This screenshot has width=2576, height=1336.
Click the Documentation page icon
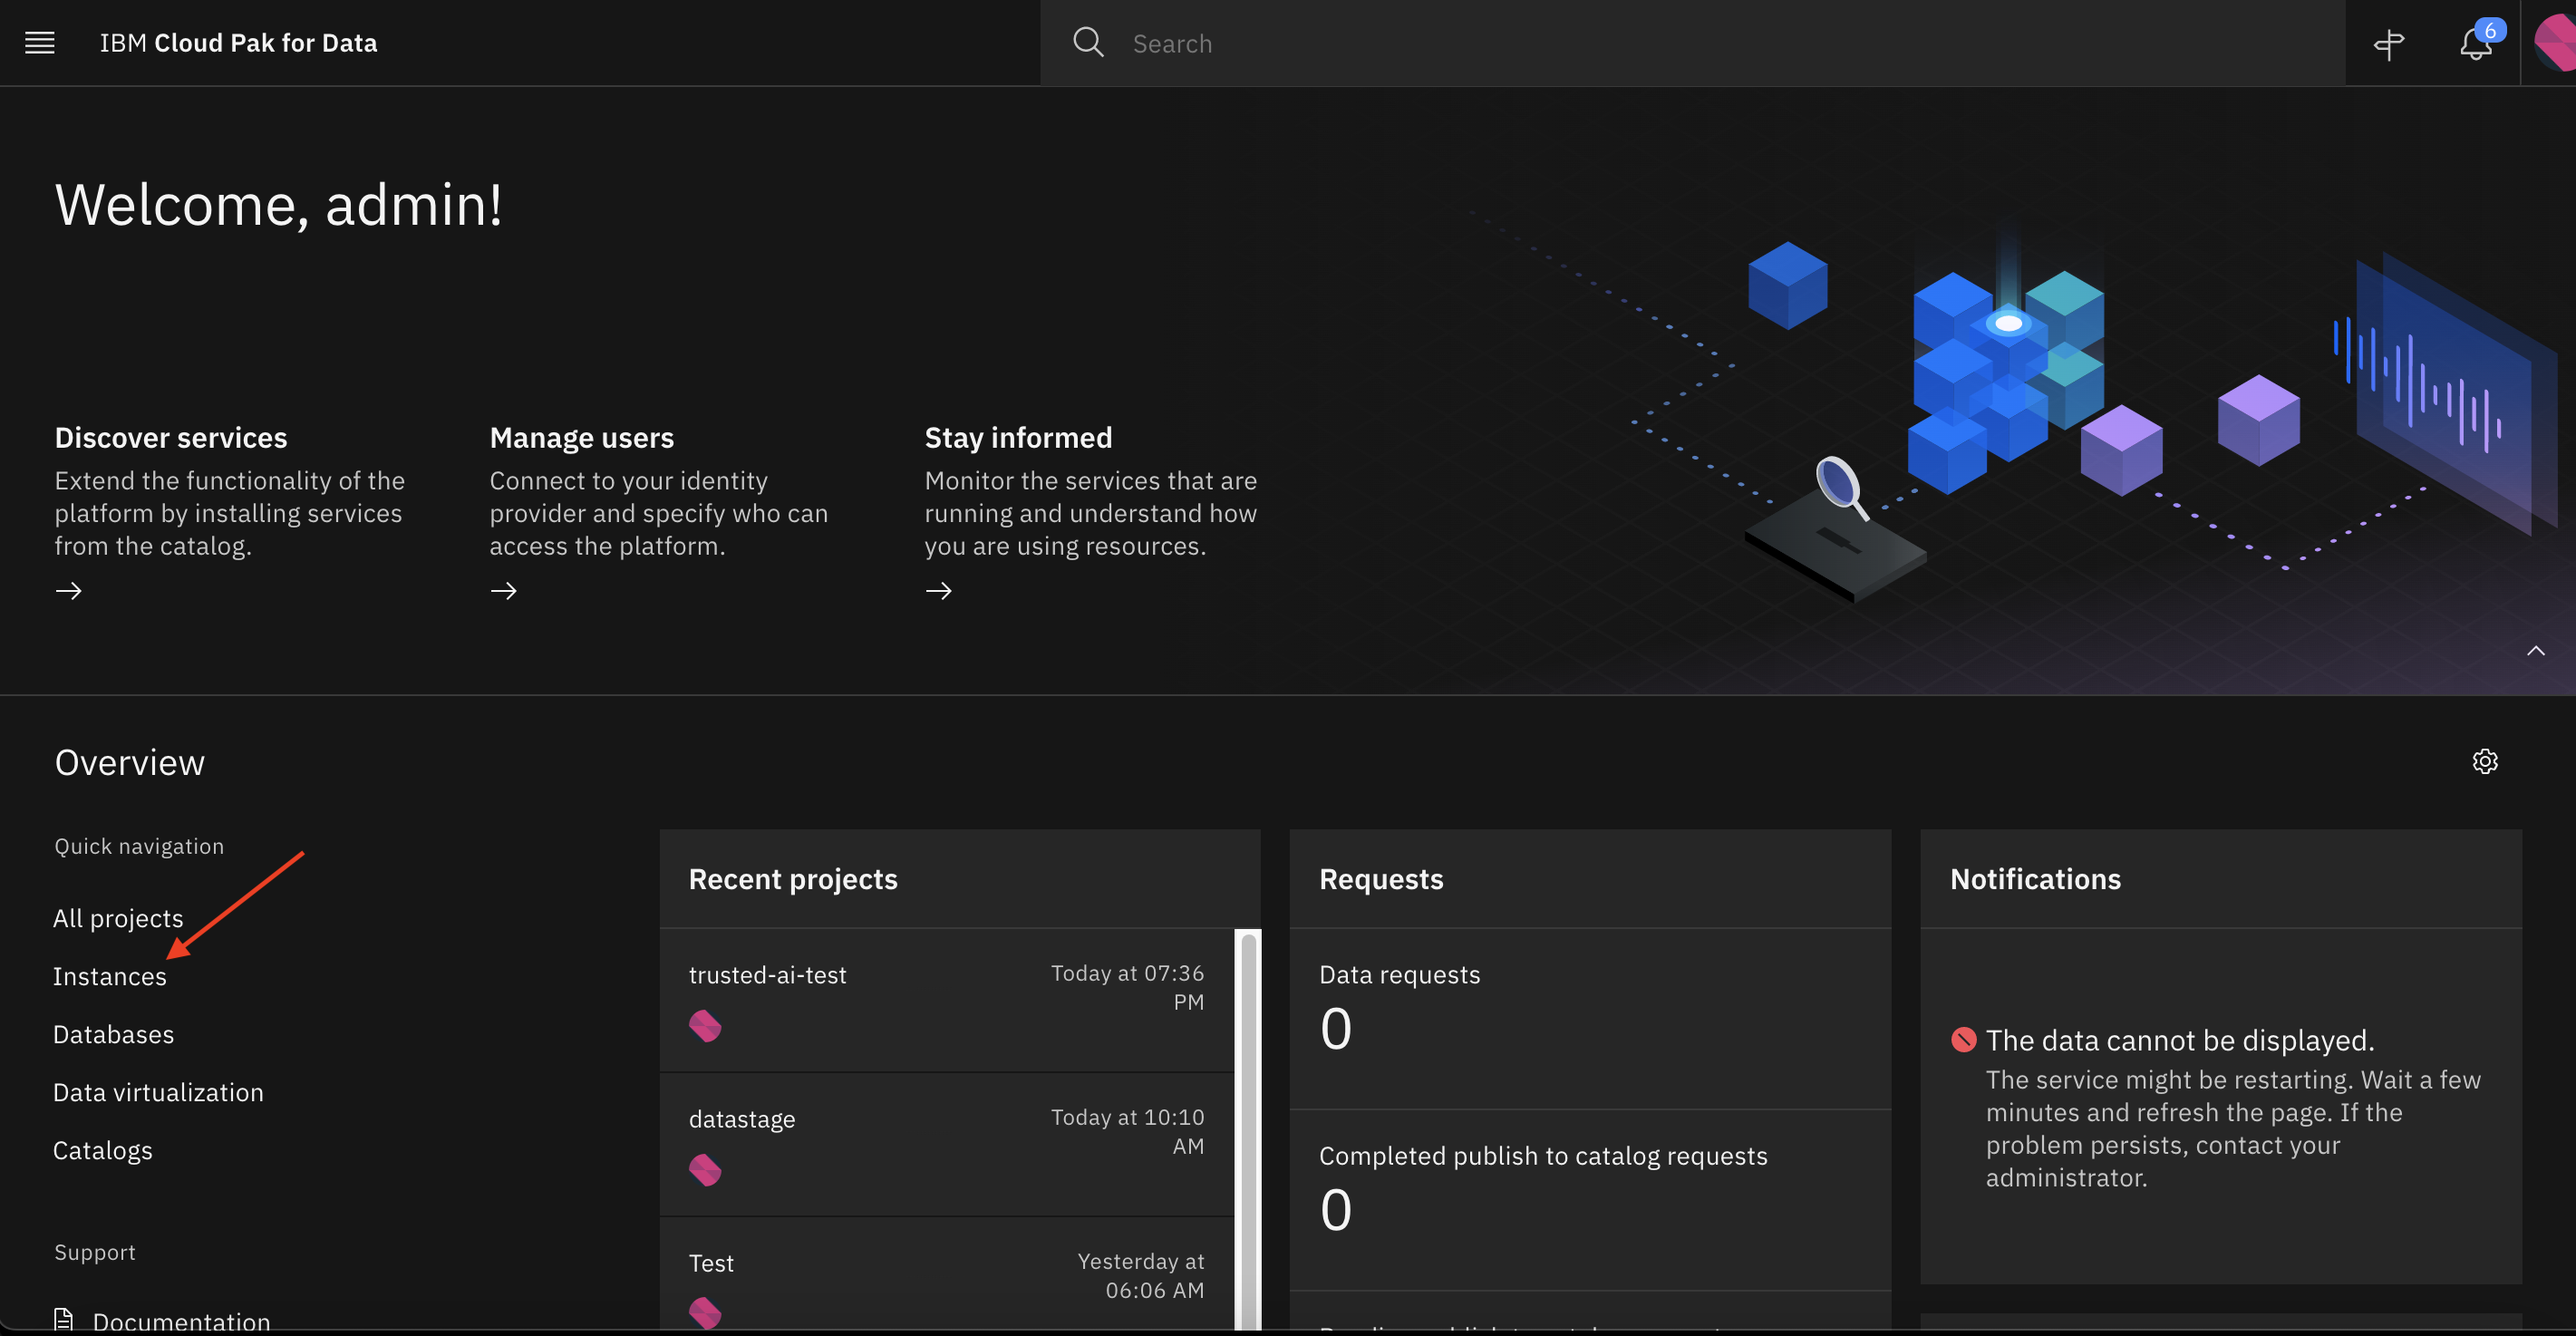(64, 1320)
